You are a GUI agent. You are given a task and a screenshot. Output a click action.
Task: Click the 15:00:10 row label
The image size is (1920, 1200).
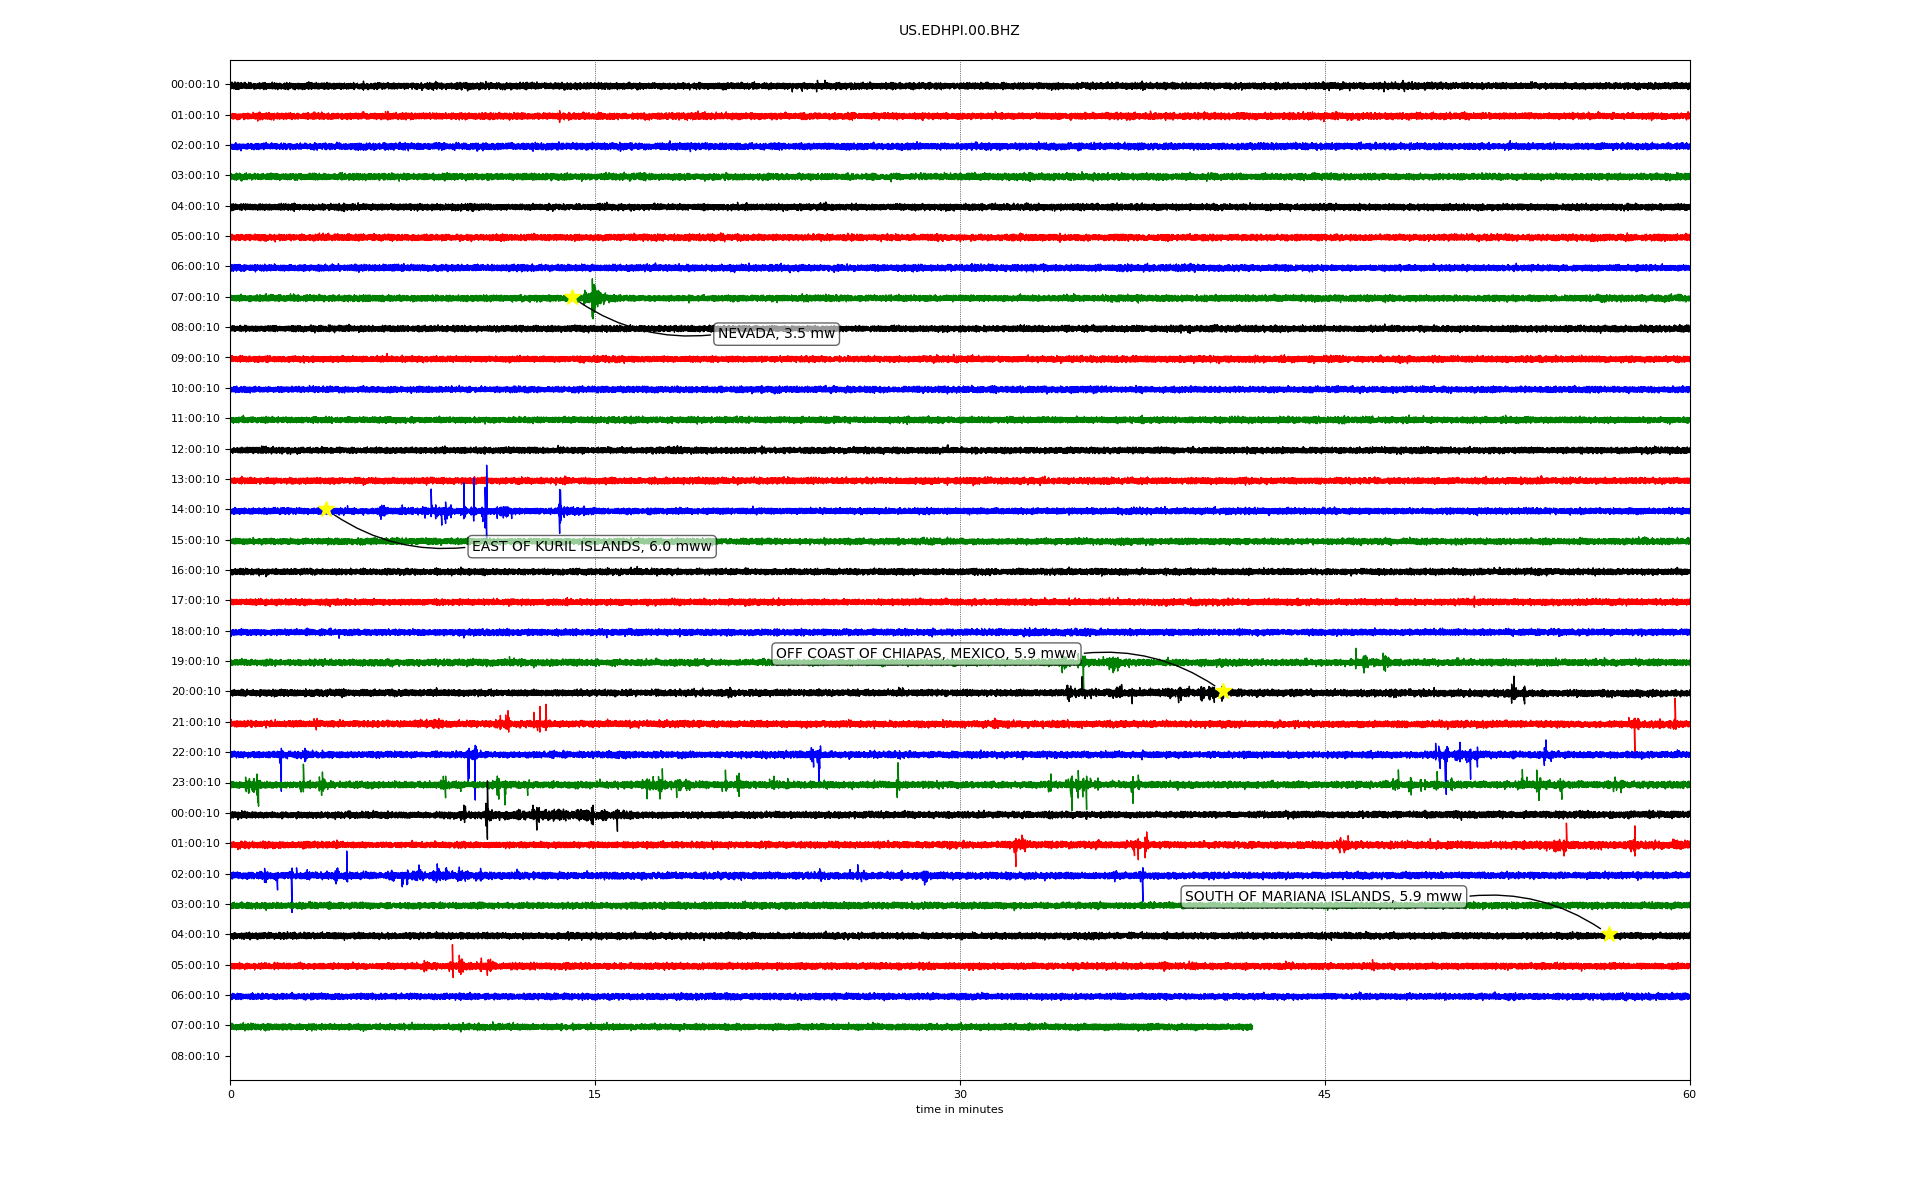pyautogui.click(x=195, y=540)
